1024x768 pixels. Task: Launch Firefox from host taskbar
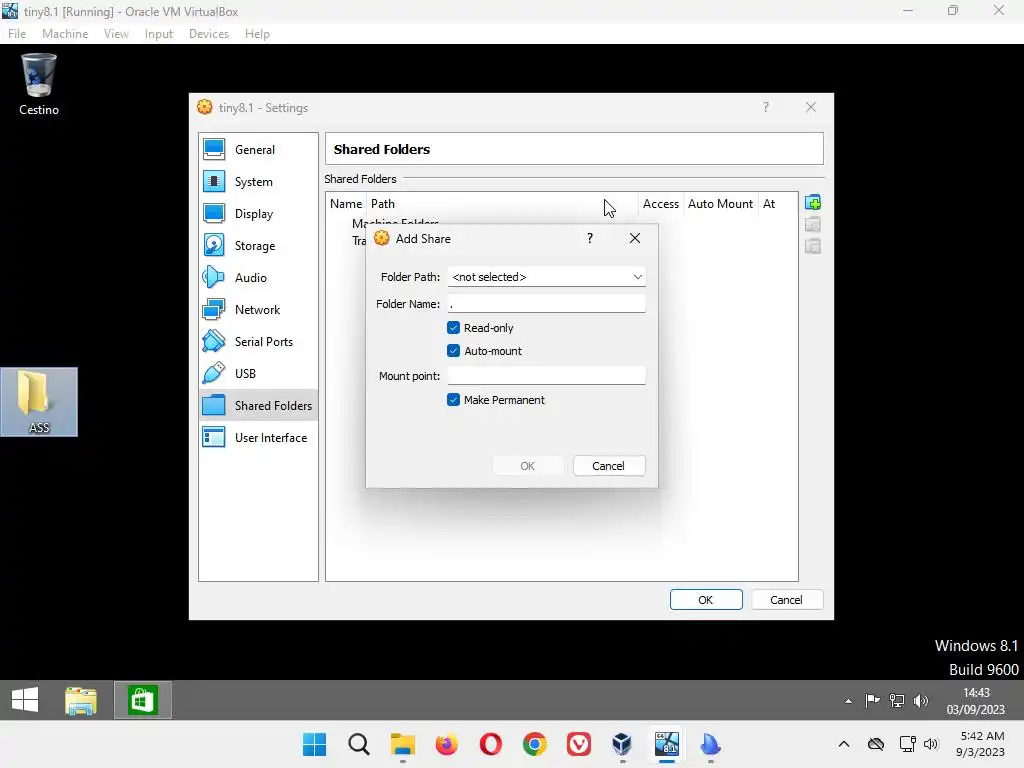(x=447, y=744)
